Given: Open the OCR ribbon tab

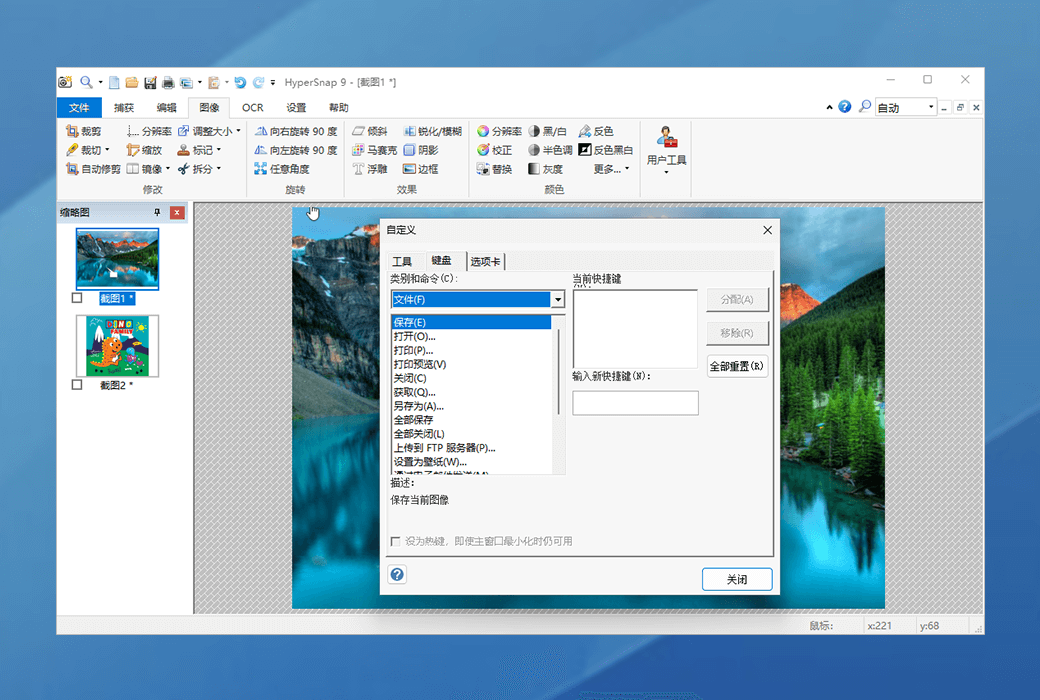Looking at the screenshot, I should pos(252,108).
